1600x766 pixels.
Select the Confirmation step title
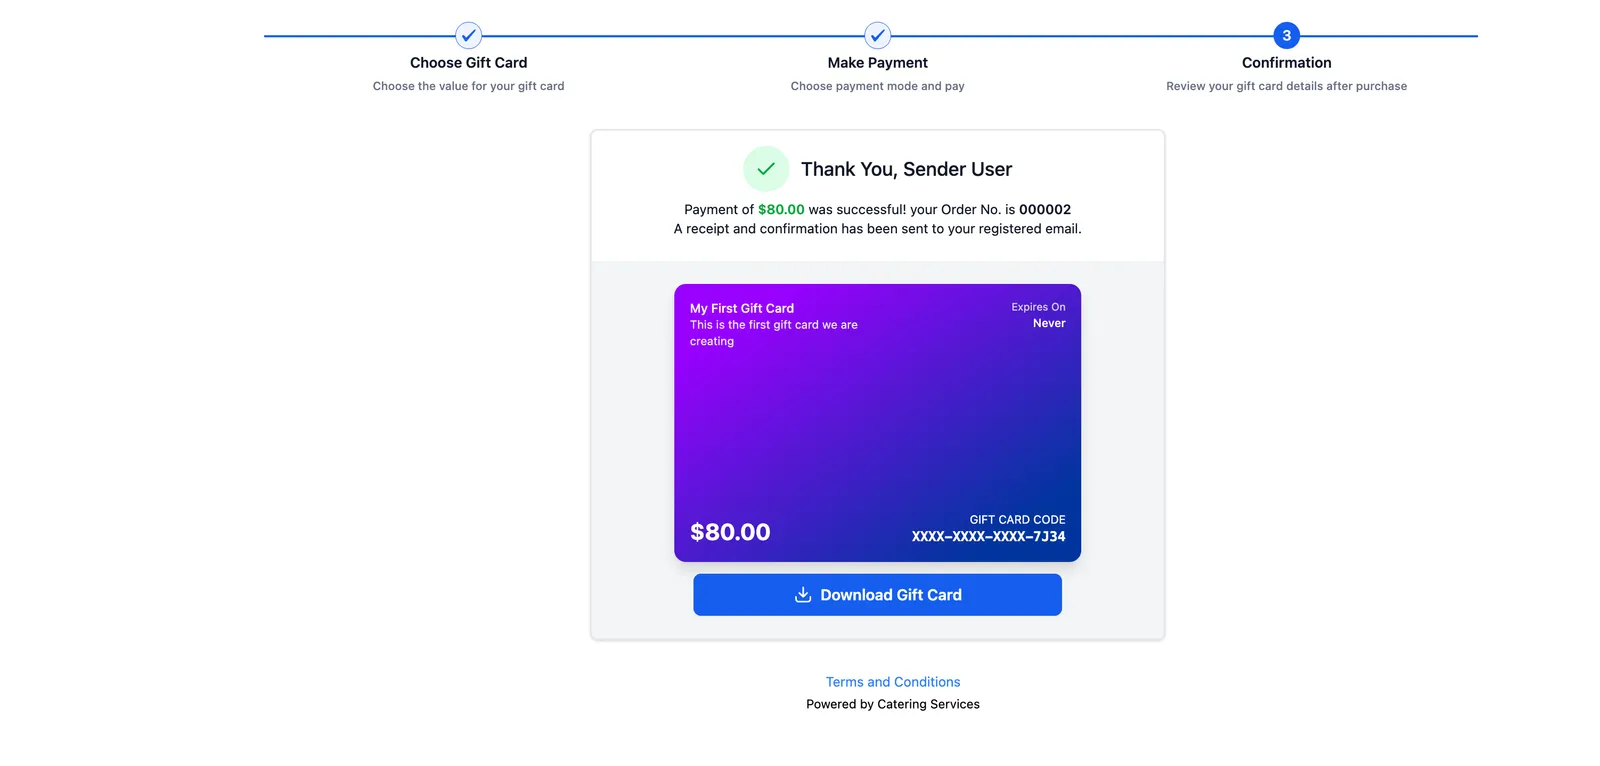coord(1286,63)
